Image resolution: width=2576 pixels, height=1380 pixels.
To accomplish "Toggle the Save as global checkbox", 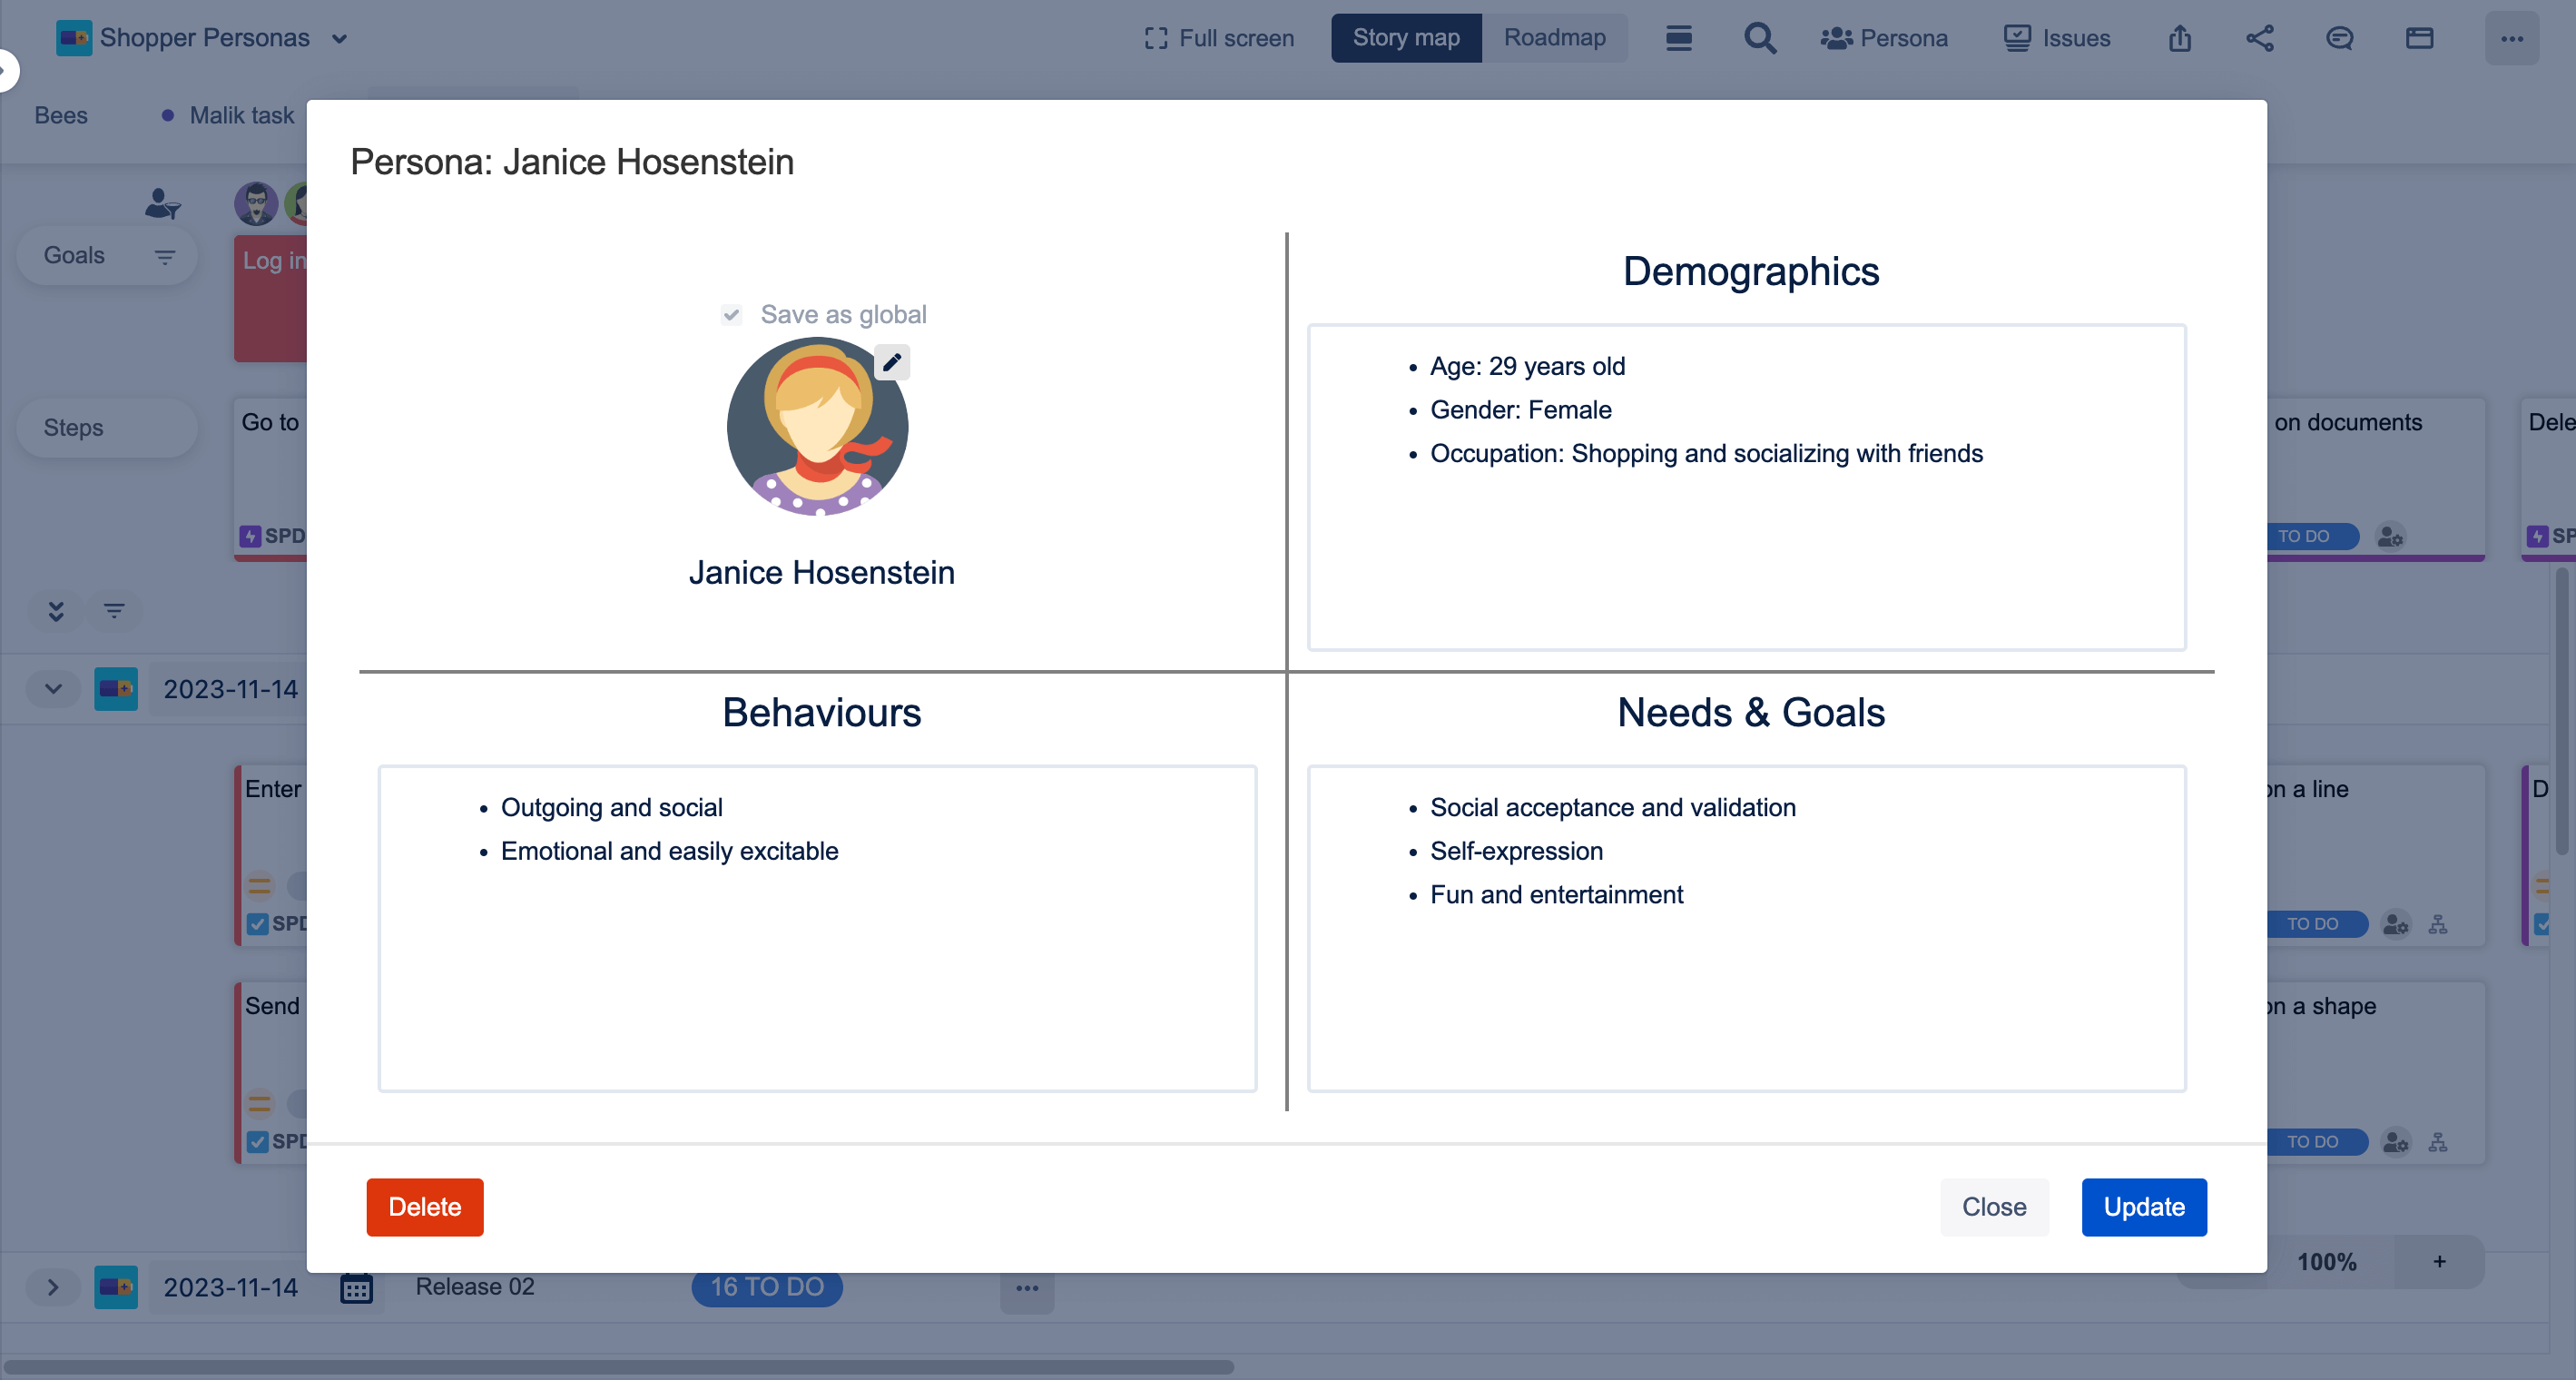I will 732,313.
